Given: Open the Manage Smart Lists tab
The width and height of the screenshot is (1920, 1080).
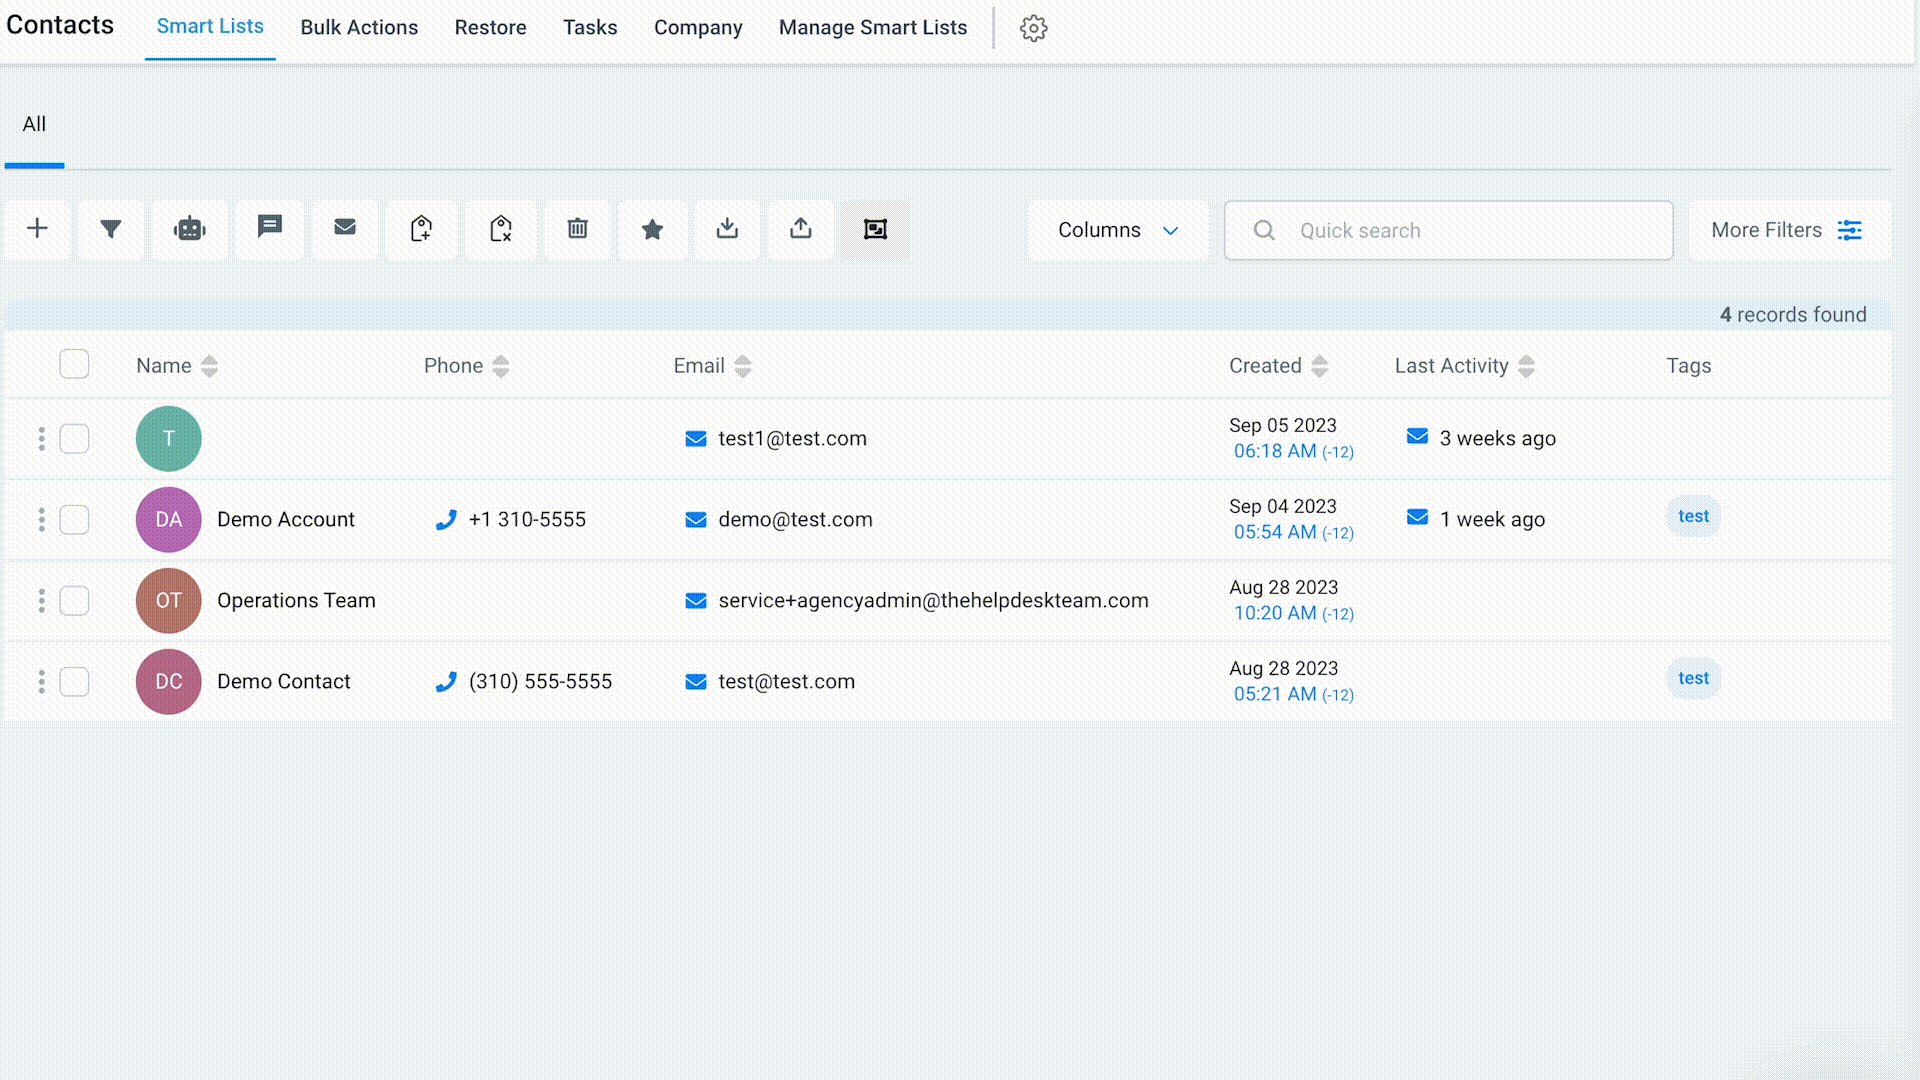Looking at the screenshot, I should (x=872, y=28).
